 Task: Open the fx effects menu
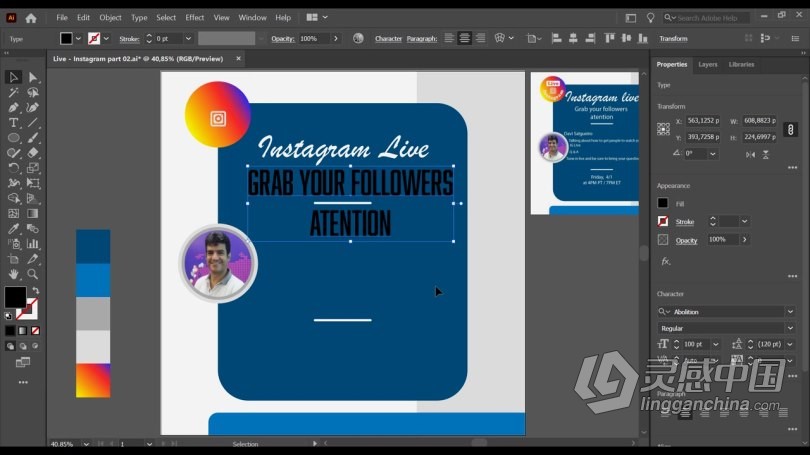[666, 261]
